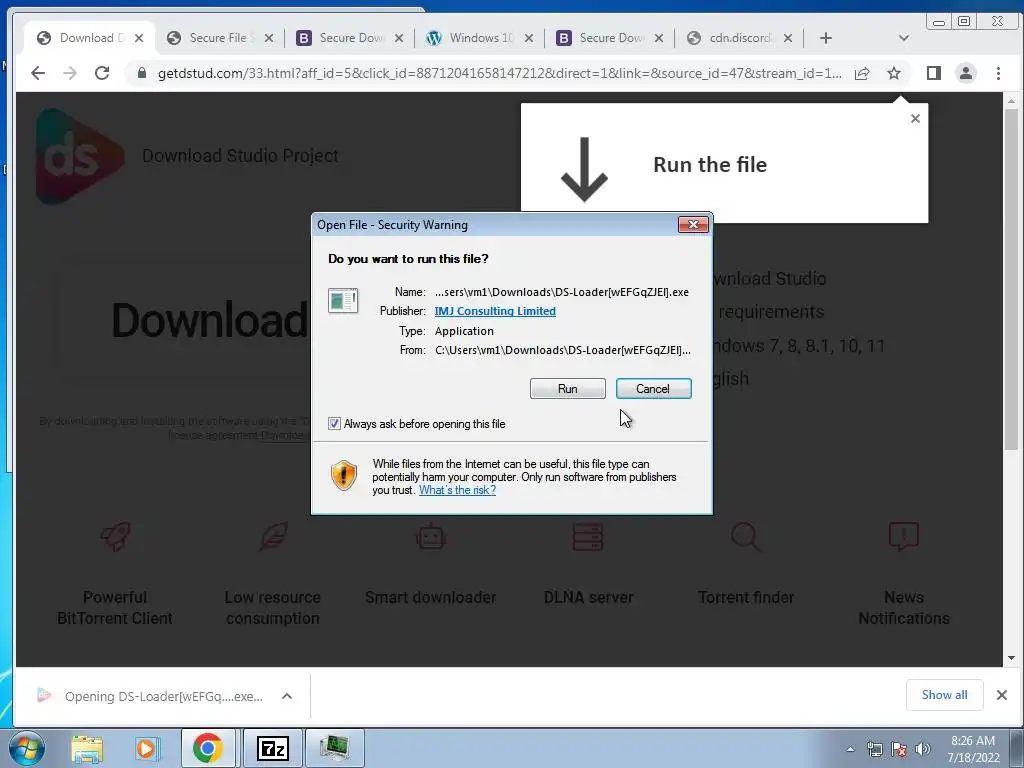The width and height of the screenshot is (1024, 768).
Task: Click the share page icon in address bar
Action: pos(862,73)
